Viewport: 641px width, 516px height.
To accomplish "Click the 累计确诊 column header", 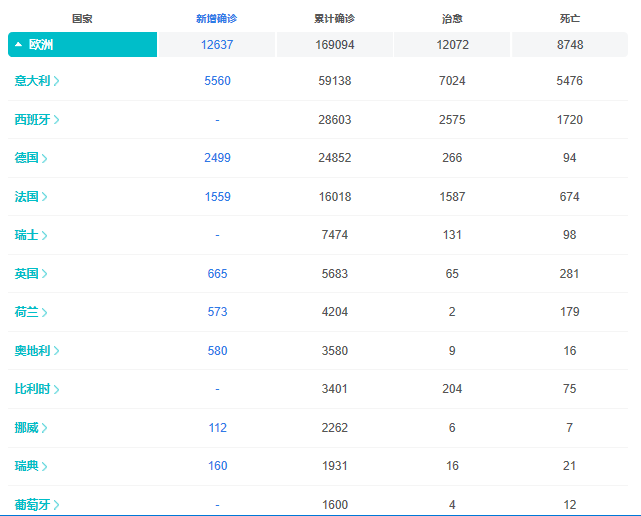I will (334, 18).
